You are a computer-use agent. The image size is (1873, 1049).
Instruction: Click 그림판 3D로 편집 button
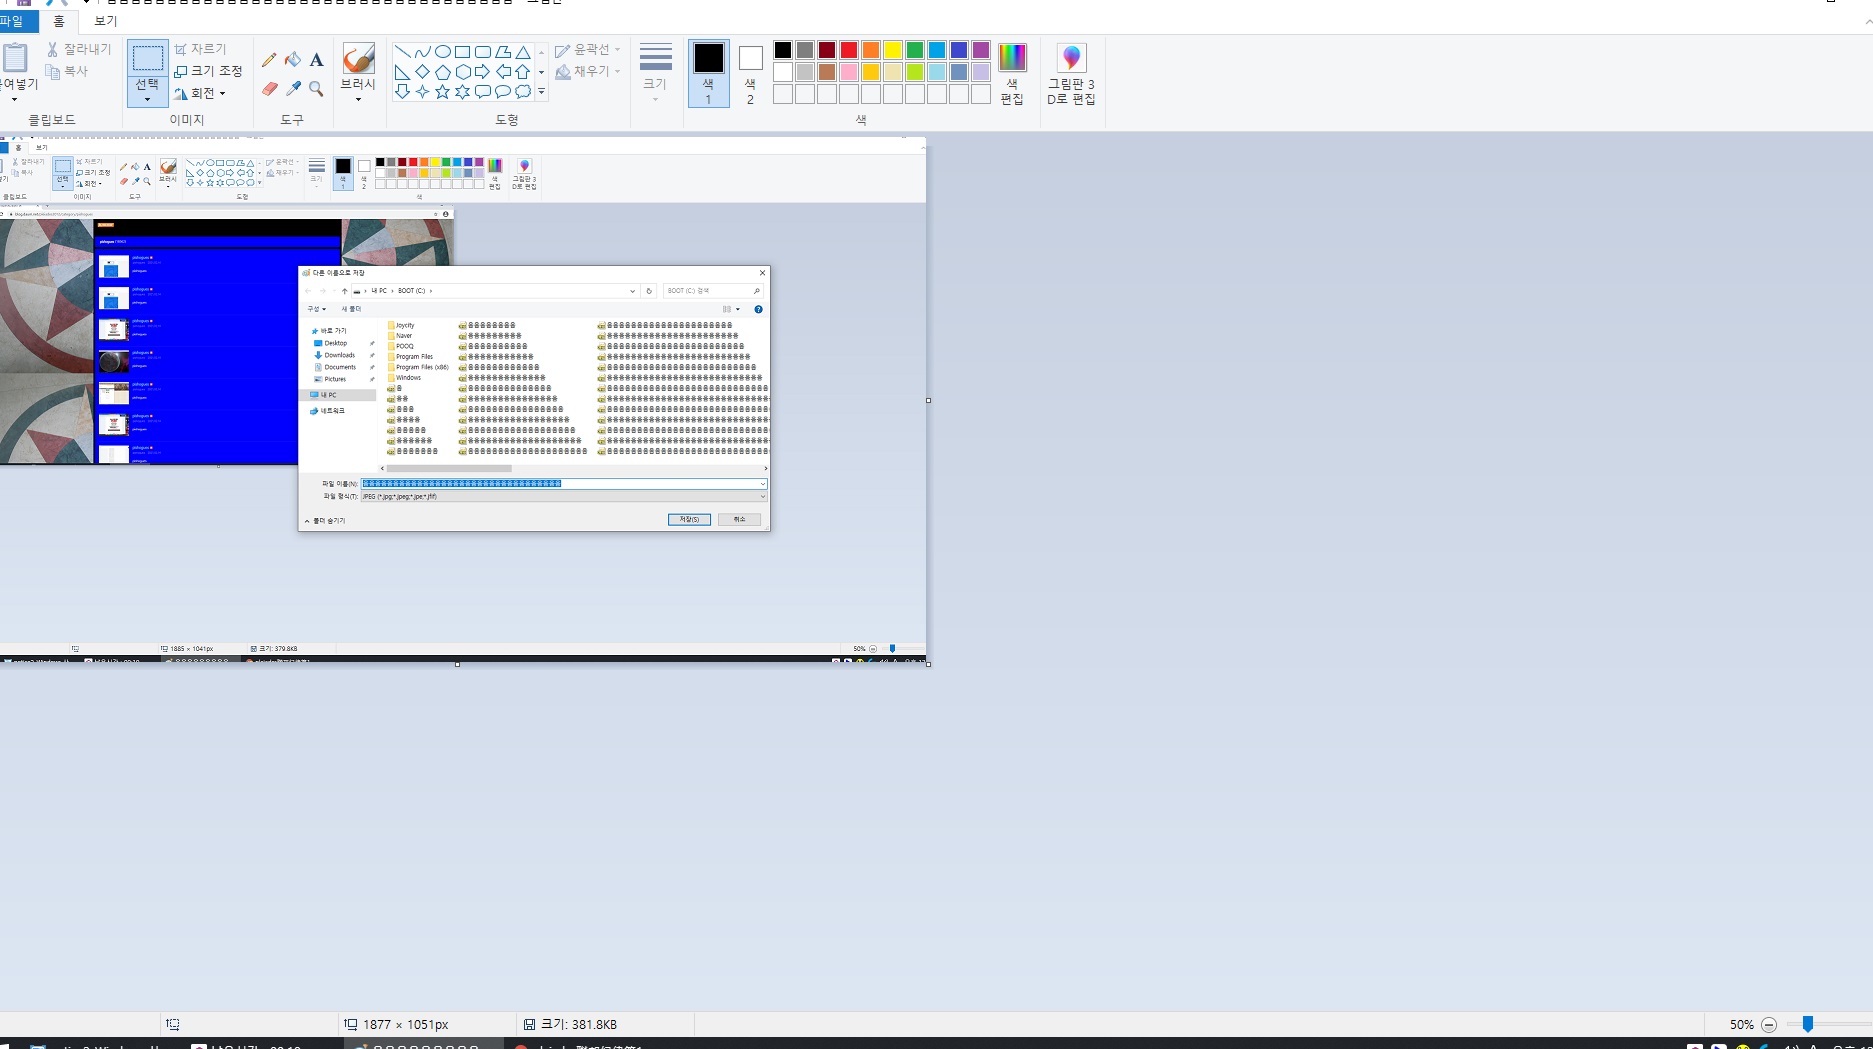pyautogui.click(x=1071, y=73)
